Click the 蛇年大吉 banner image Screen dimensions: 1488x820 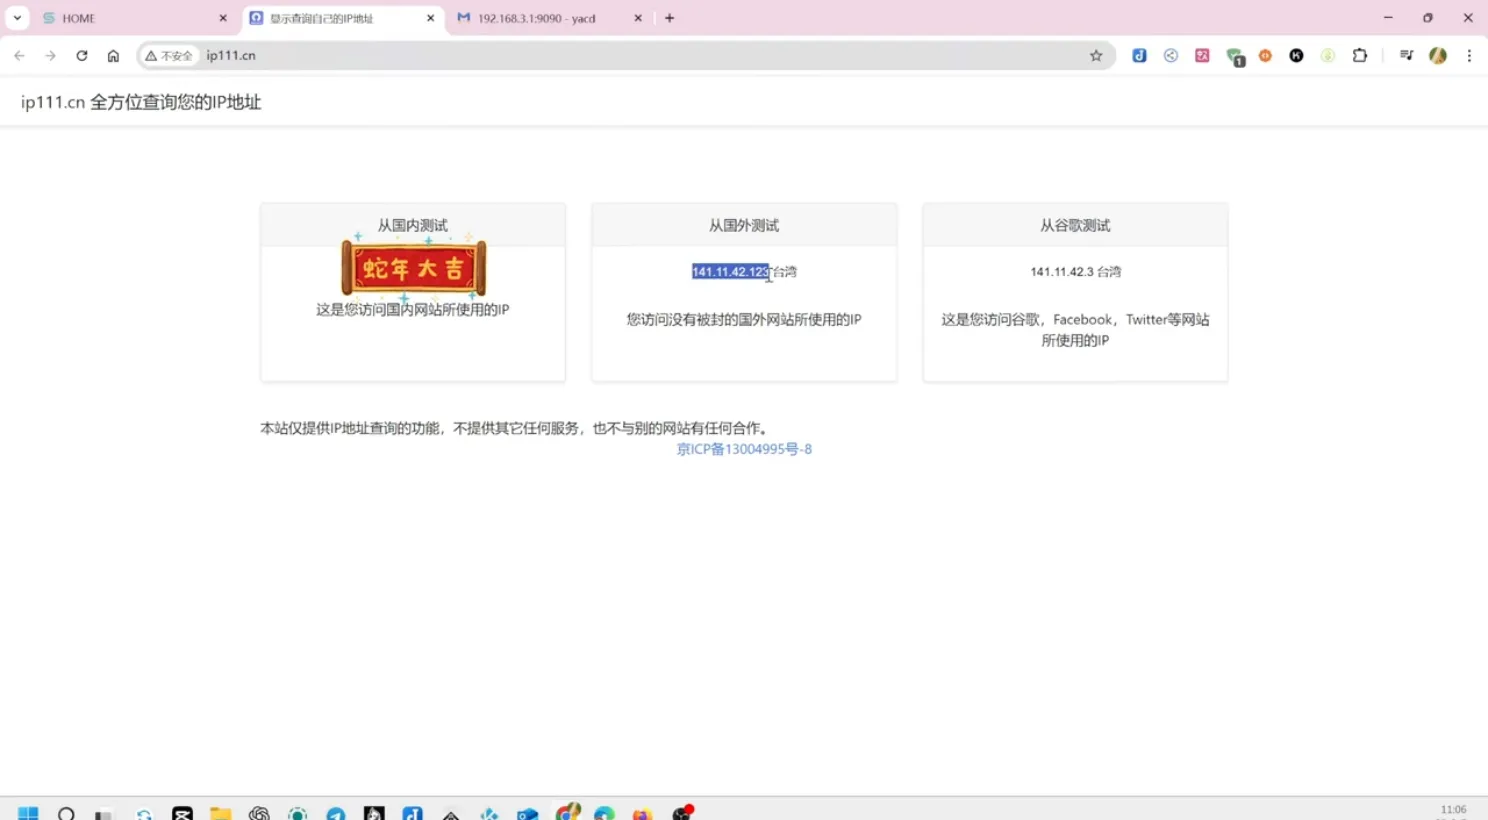click(x=413, y=268)
